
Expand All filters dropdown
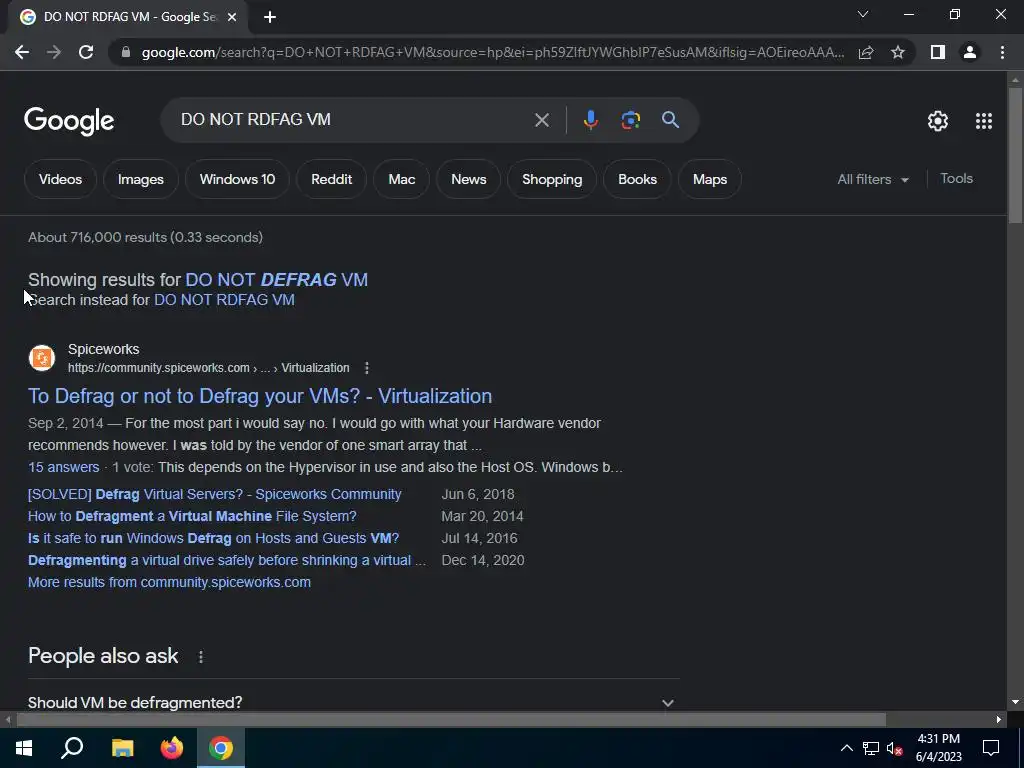(x=873, y=179)
